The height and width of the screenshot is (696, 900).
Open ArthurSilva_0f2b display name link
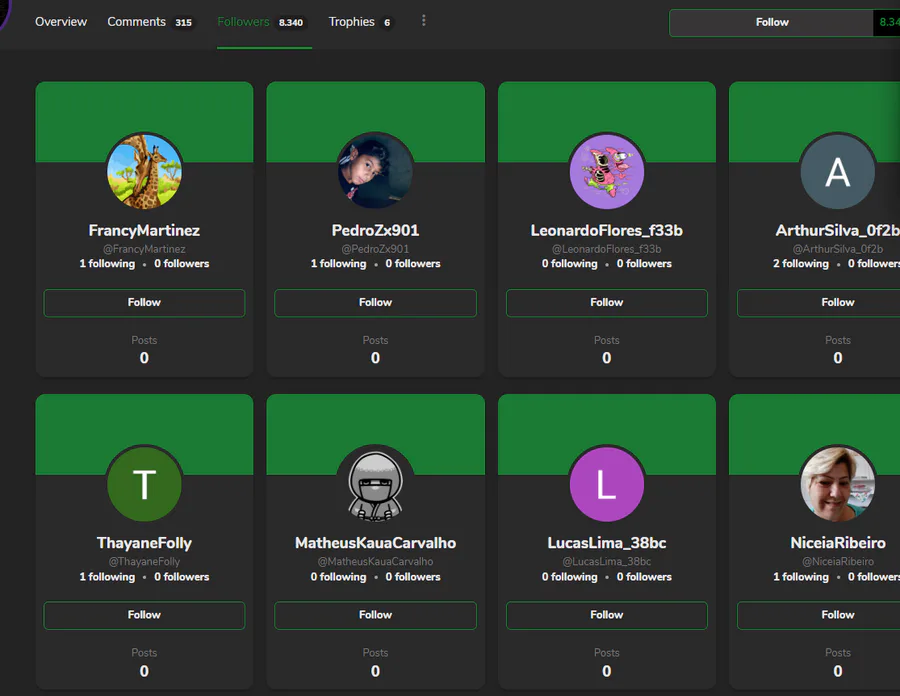837,230
